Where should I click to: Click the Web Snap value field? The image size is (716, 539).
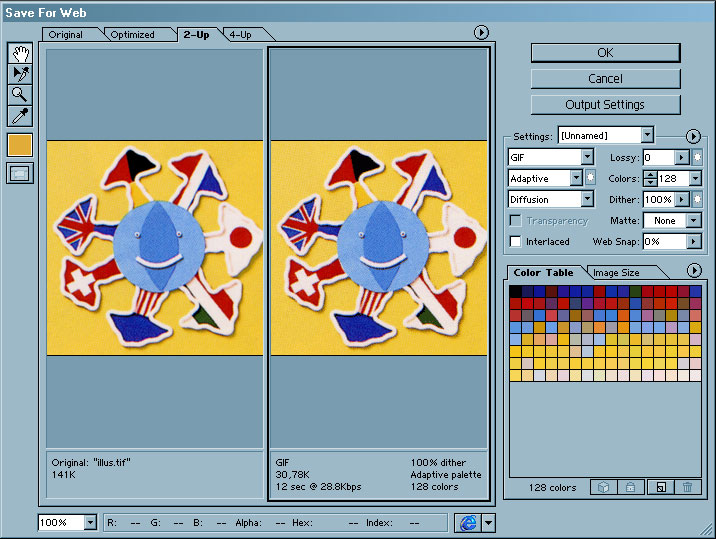665,242
